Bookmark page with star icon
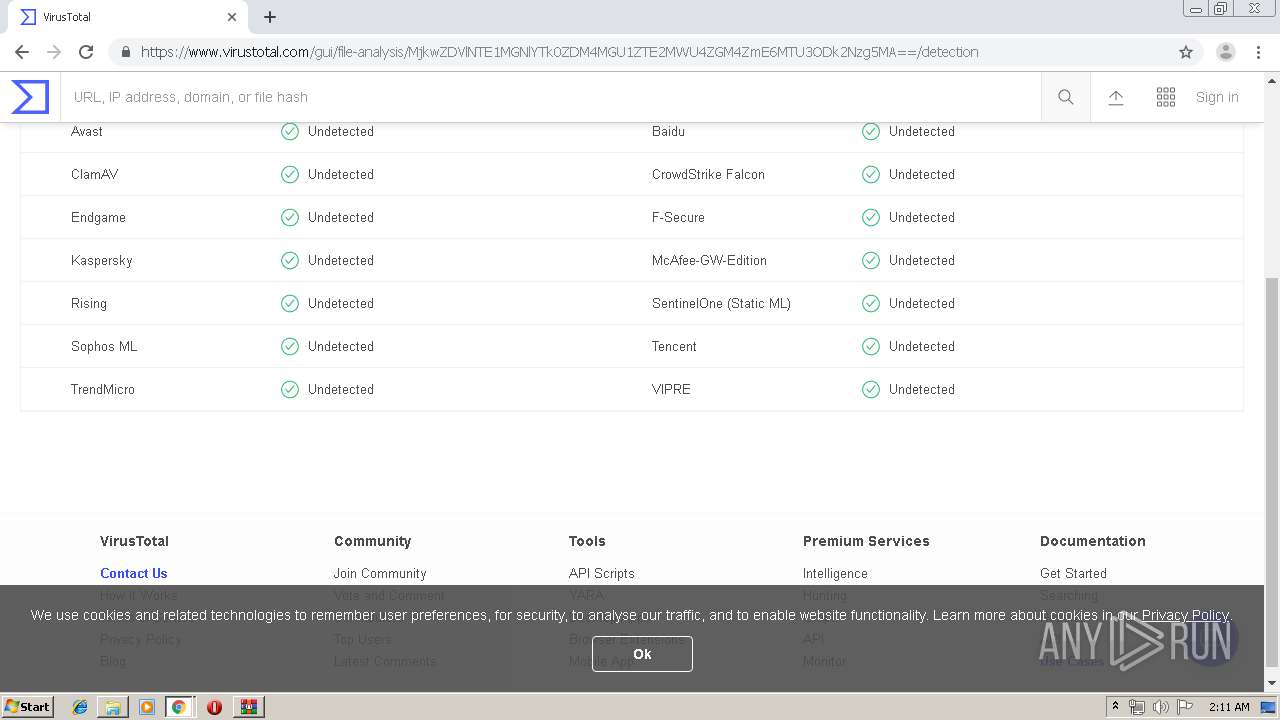Image resolution: width=1280 pixels, height=720 pixels. (1186, 52)
